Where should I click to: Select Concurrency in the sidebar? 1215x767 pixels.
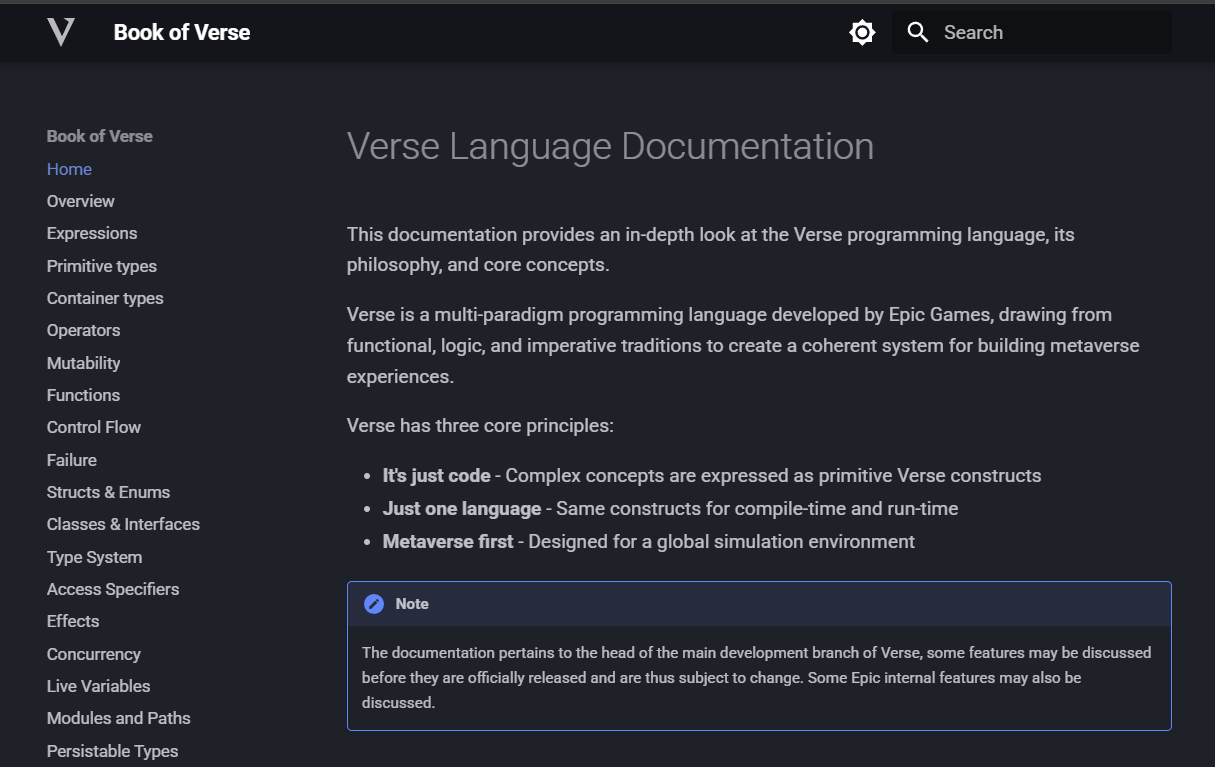pos(94,654)
